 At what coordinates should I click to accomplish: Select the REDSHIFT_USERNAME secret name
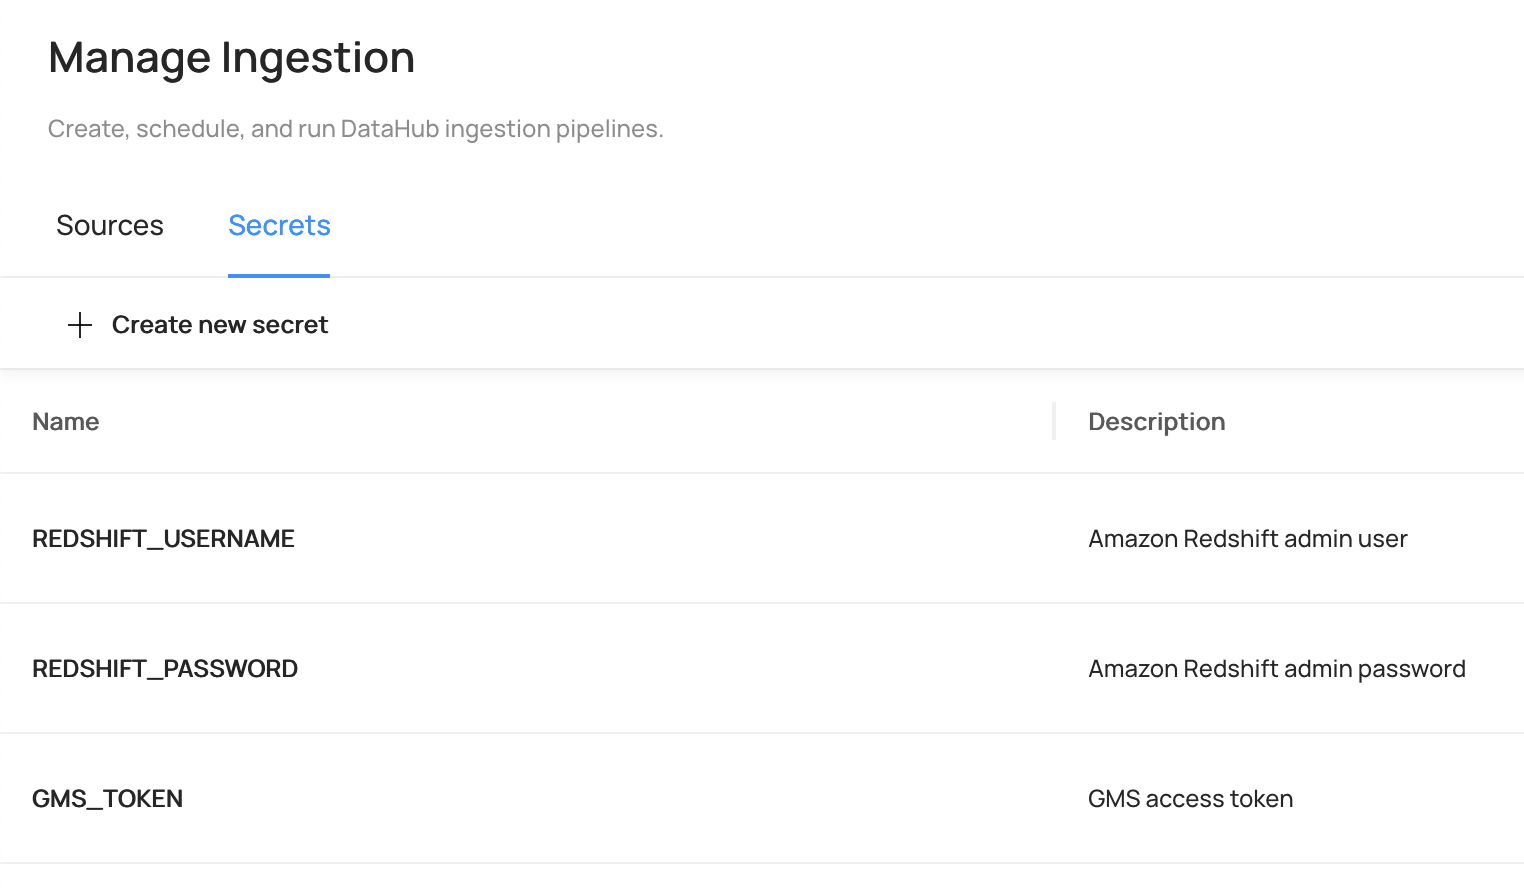coord(163,539)
